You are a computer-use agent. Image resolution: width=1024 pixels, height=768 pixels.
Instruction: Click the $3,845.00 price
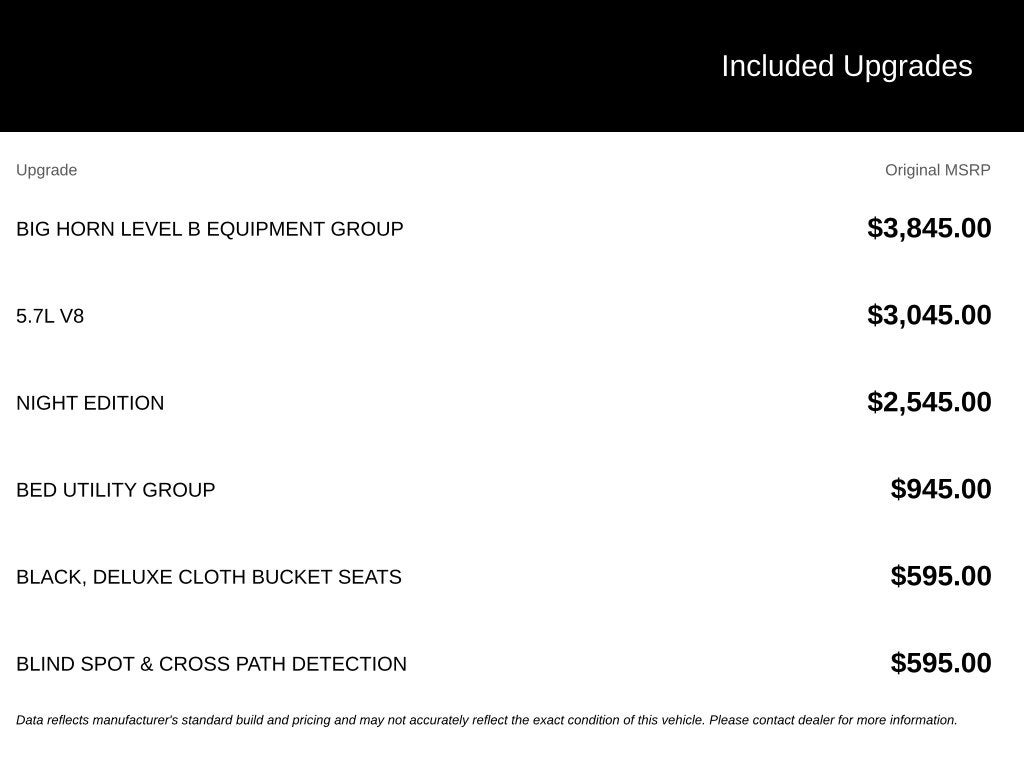pyautogui.click(x=929, y=229)
